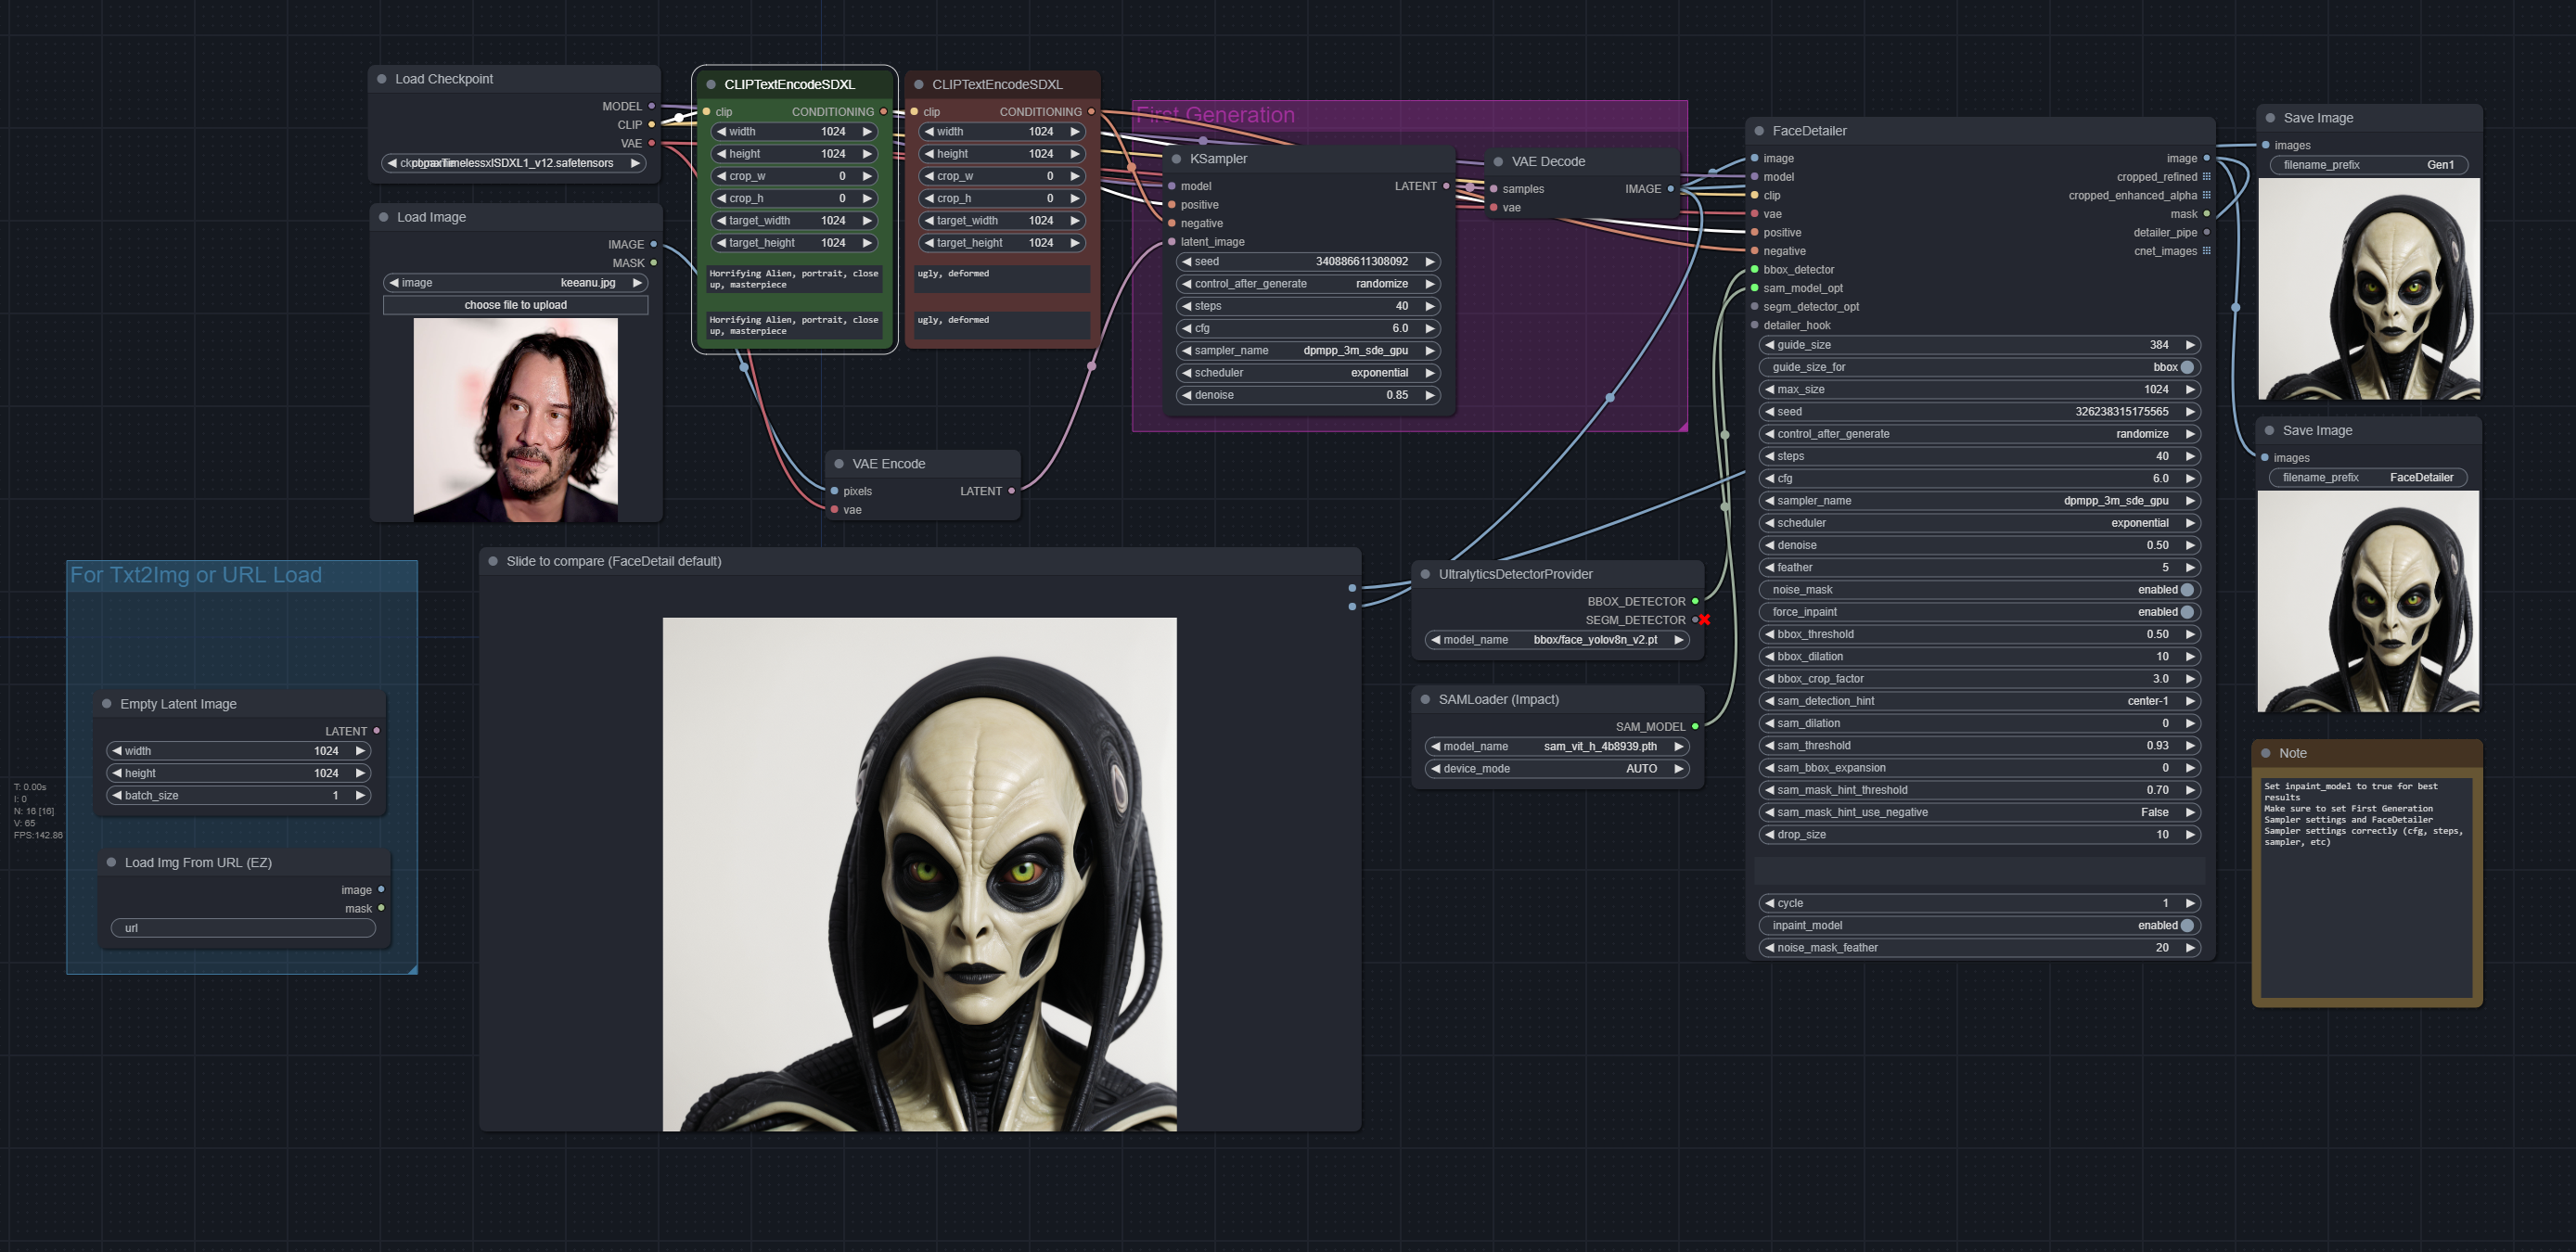The width and height of the screenshot is (2576, 1252).
Task: Toggle force_inpaint in FaceDetailer
Action: 2186,612
